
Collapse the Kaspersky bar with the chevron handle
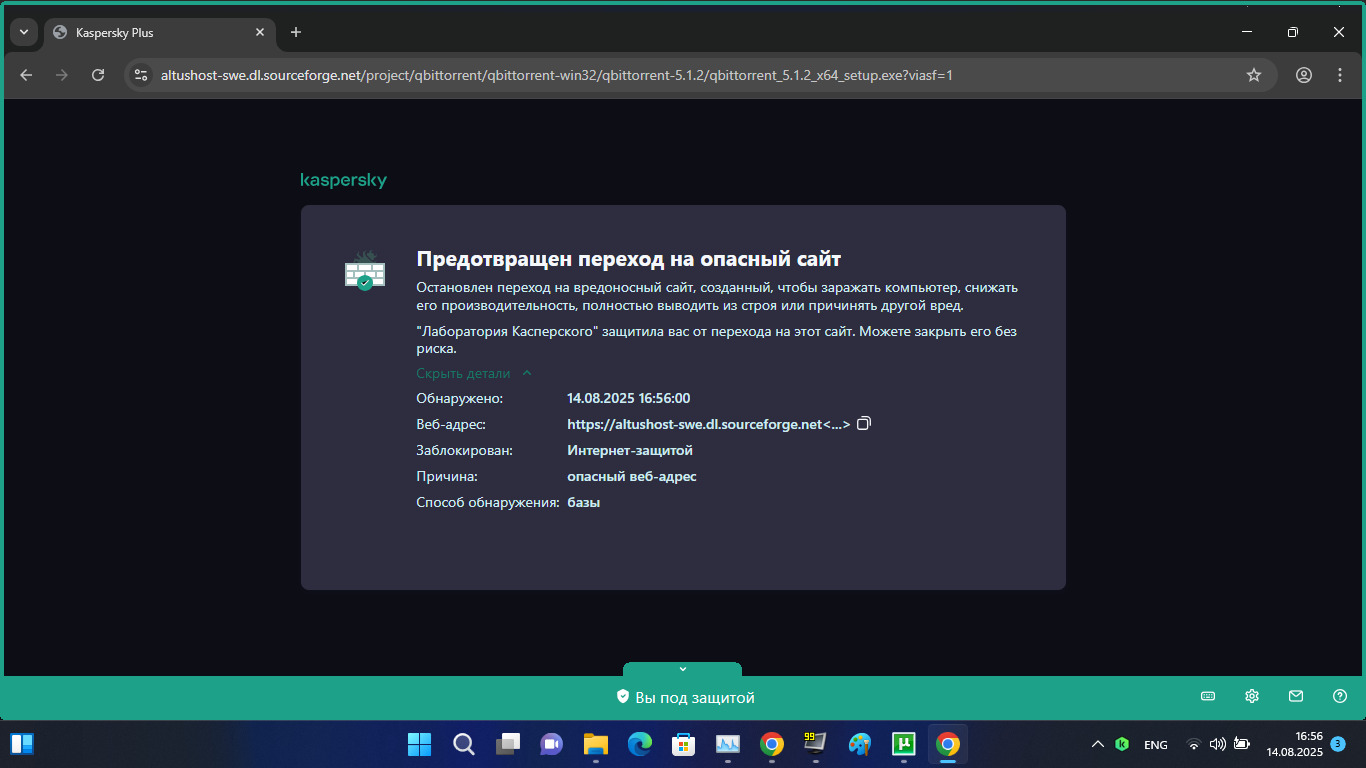(x=682, y=669)
